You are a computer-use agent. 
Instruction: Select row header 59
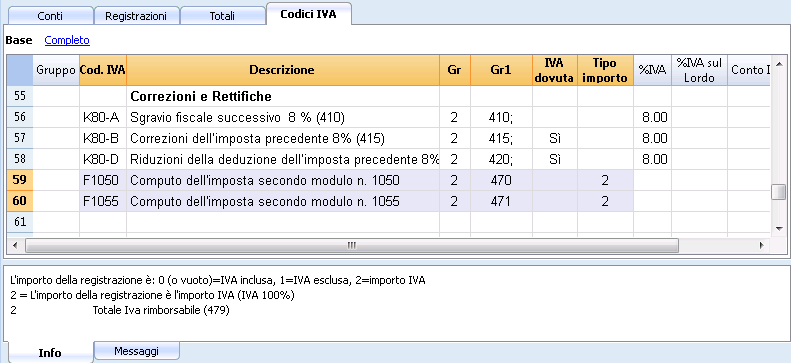19,180
